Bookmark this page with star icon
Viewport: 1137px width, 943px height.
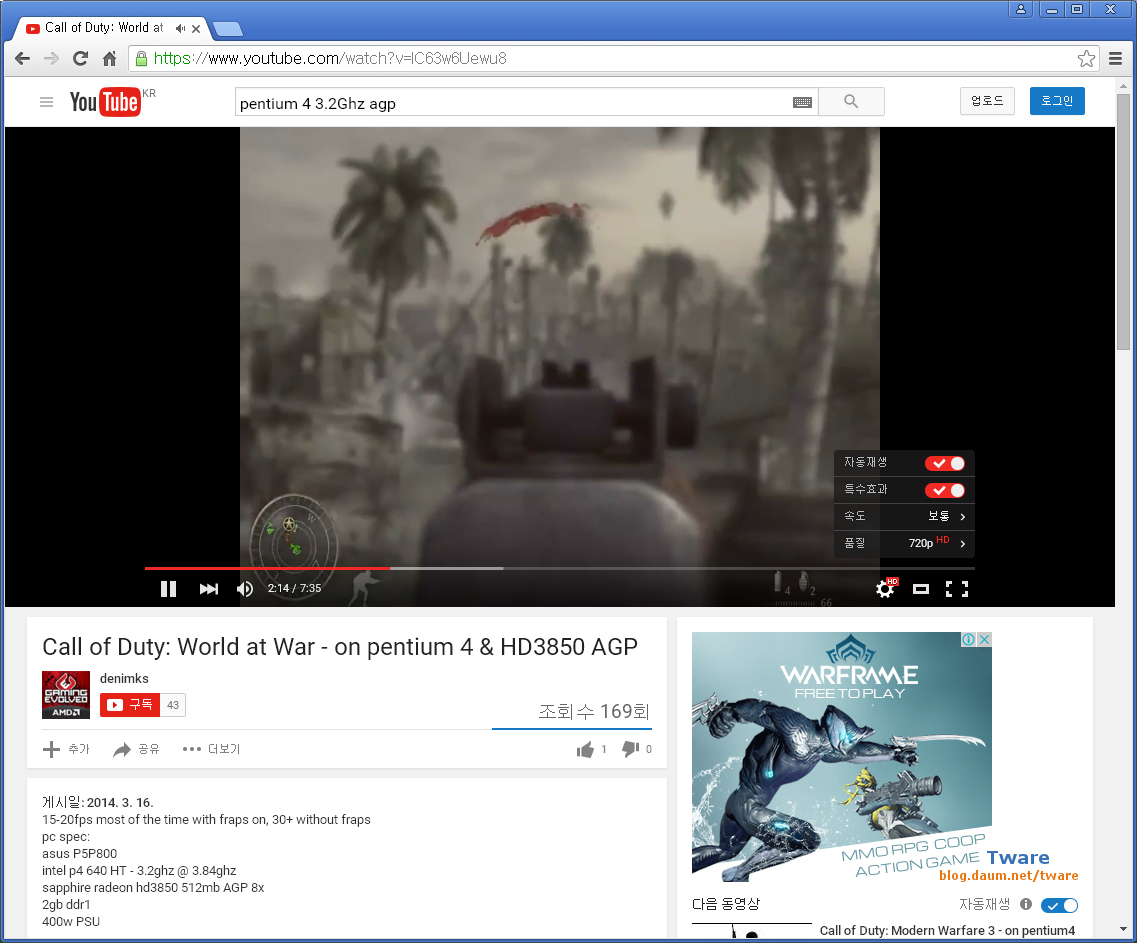(1086, 59)
